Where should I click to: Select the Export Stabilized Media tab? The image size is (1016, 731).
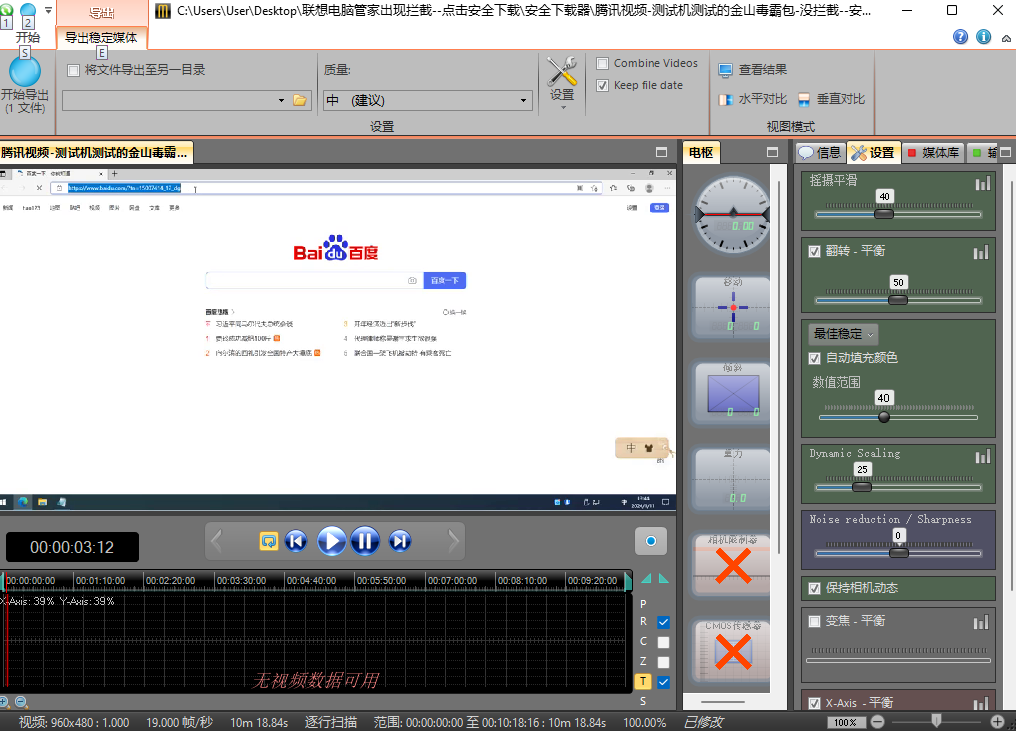click(102, 38)
